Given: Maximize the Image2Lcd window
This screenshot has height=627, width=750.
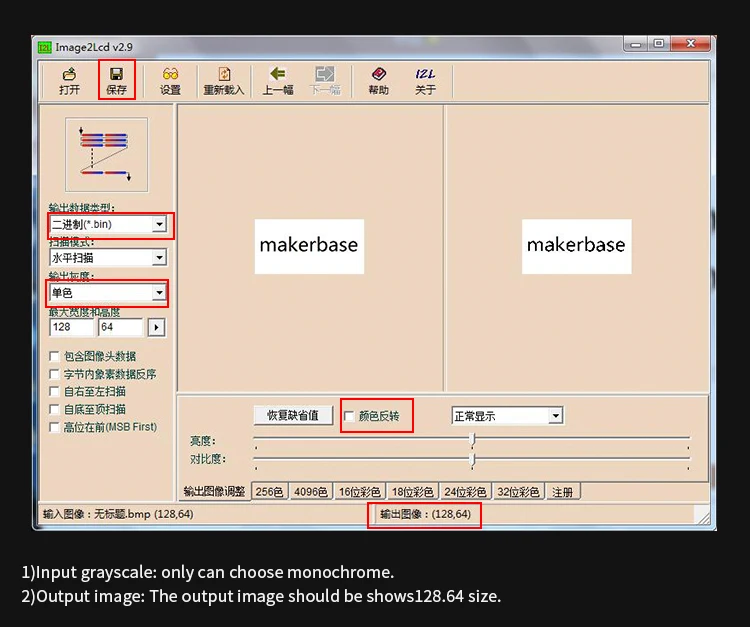Looking at the screenshot, I should [659, 44].
